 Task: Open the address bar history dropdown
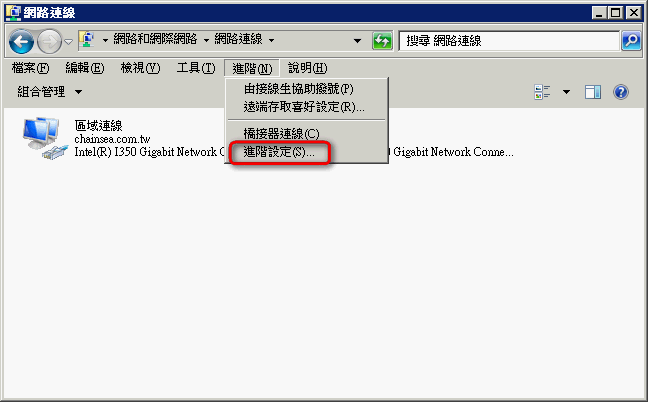(357, 40)
